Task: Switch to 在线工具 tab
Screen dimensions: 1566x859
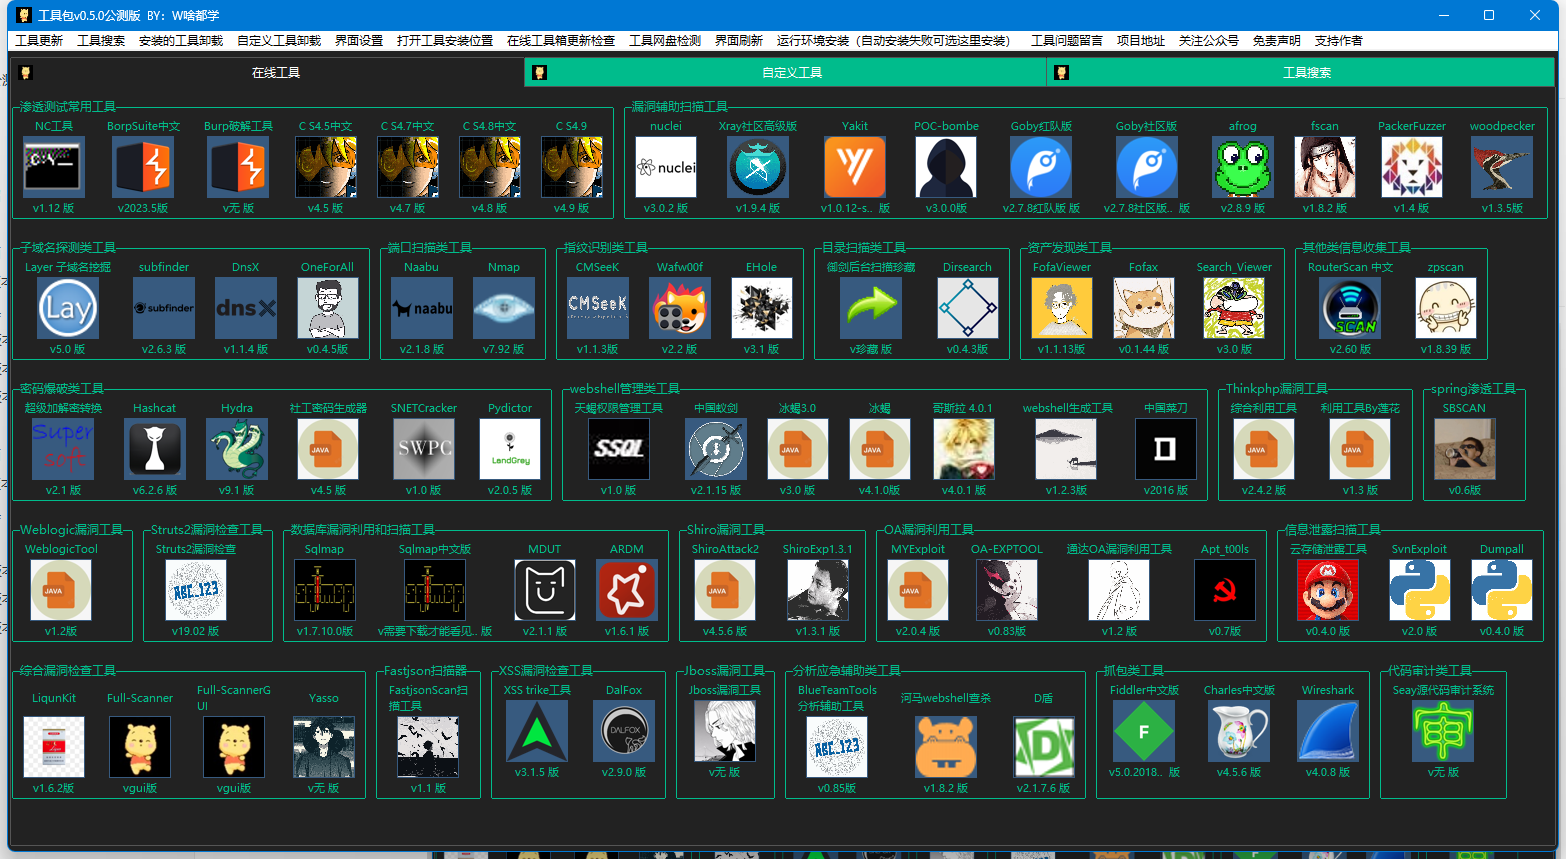Action: (267, 72)
